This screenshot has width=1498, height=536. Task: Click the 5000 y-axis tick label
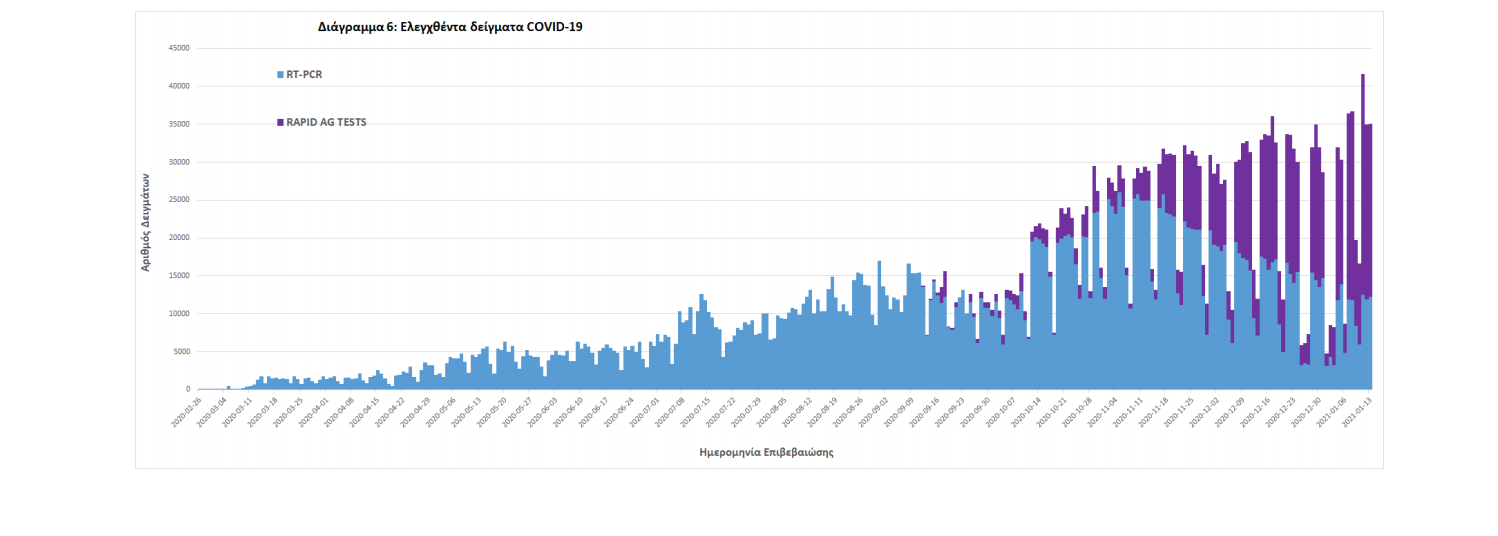pyautogui.click(x=181, y=352)
